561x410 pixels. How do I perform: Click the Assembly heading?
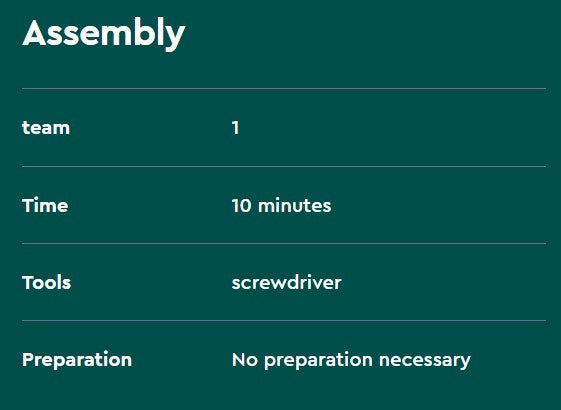[x=104, y=34]
